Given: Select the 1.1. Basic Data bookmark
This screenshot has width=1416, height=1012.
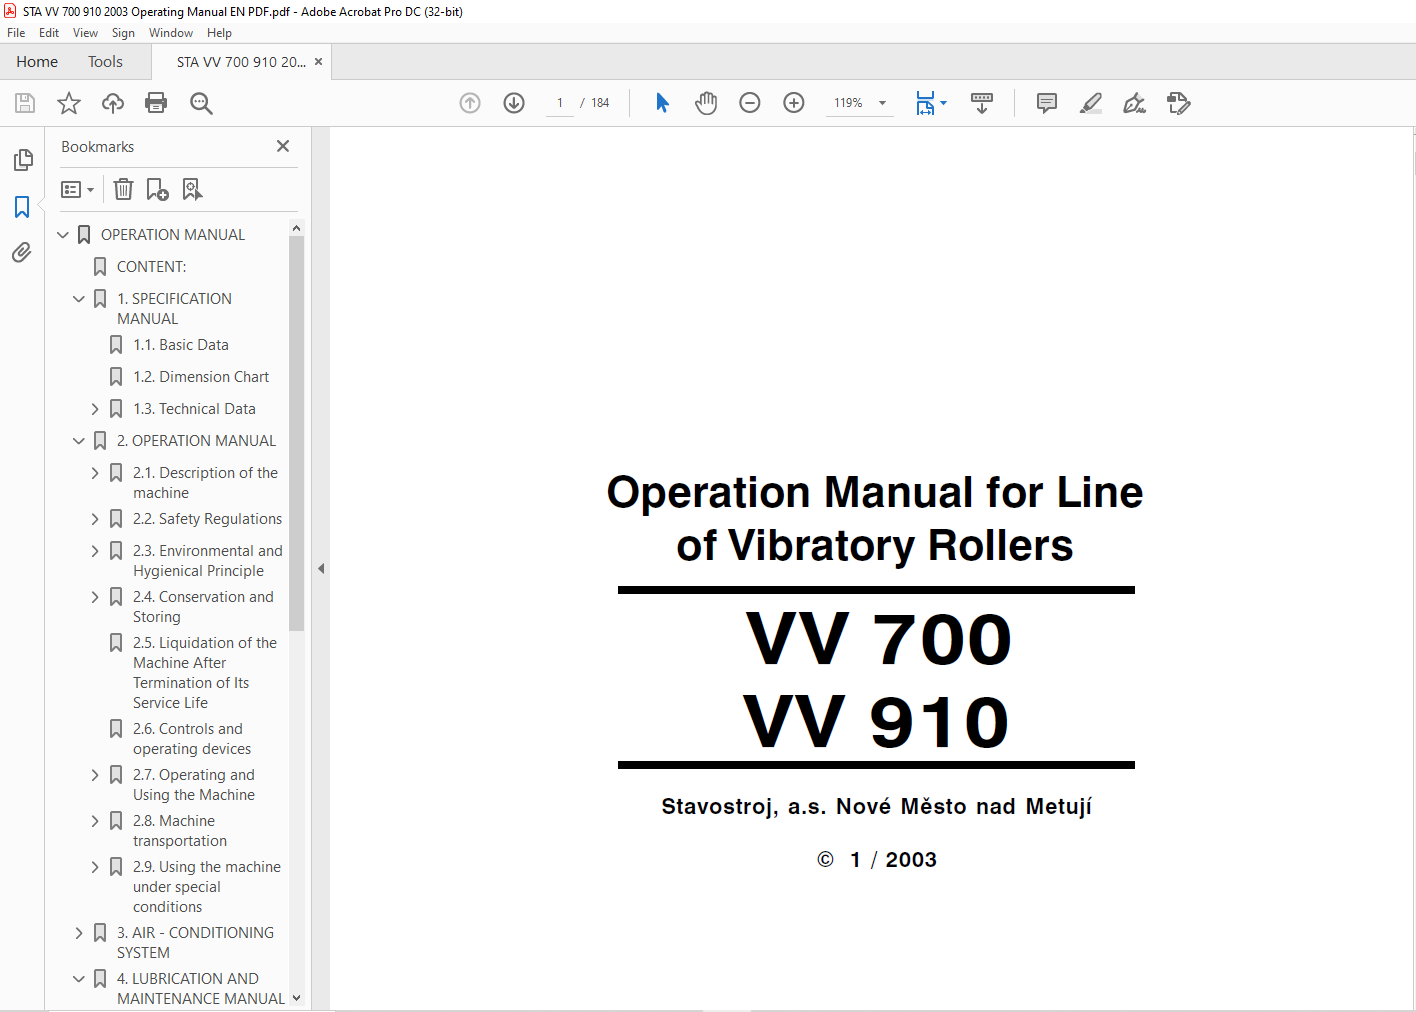Looking at the screenshot, I should point(181,345).
